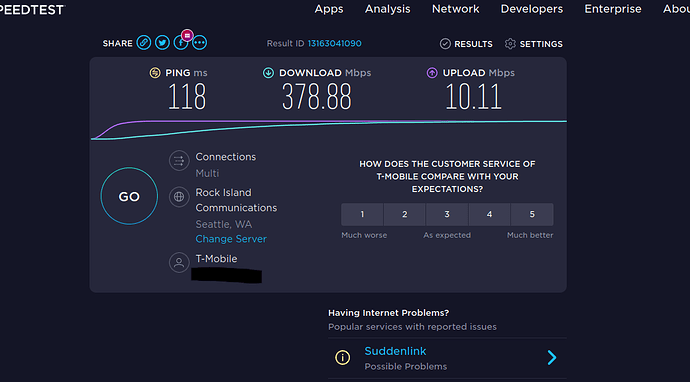Share result on Facebook
The image size is (690, 382).
click(180, 43)
